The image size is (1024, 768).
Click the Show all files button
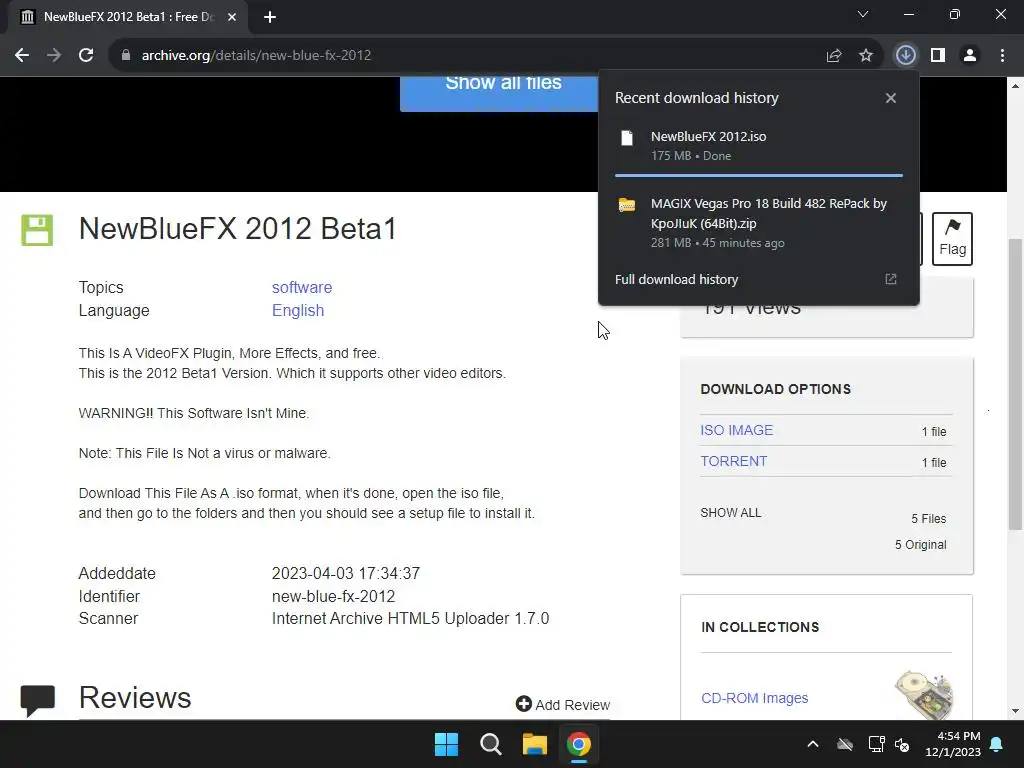[499, 93]
